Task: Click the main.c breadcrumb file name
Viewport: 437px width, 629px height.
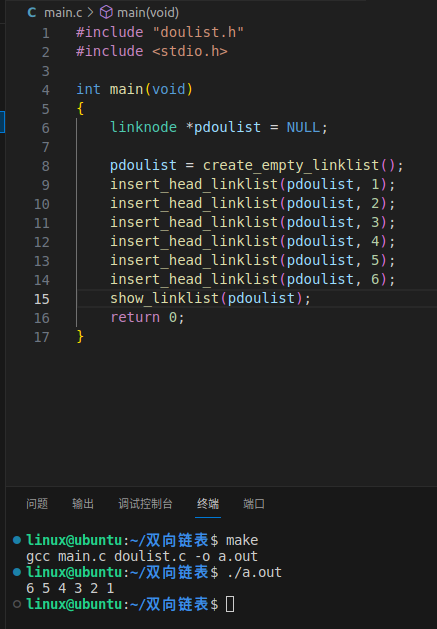Action: (63, 13)
